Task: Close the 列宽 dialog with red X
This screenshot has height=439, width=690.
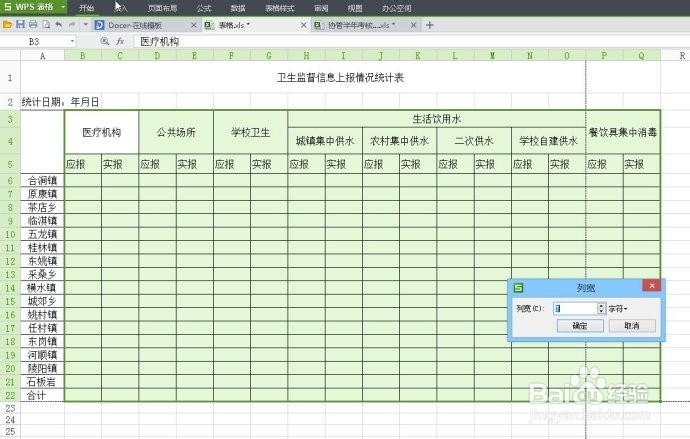Action: point(652,286)
